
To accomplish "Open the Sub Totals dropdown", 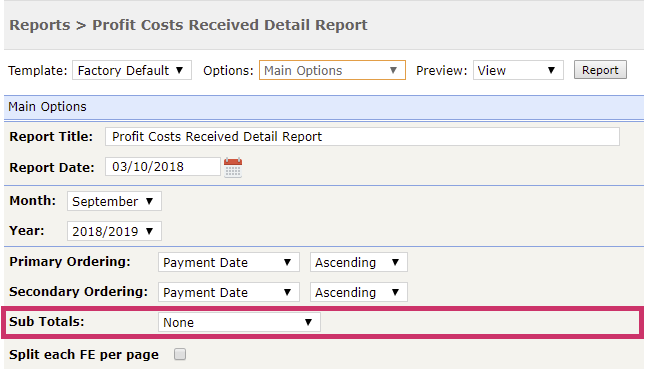I will tap(239, 322).
